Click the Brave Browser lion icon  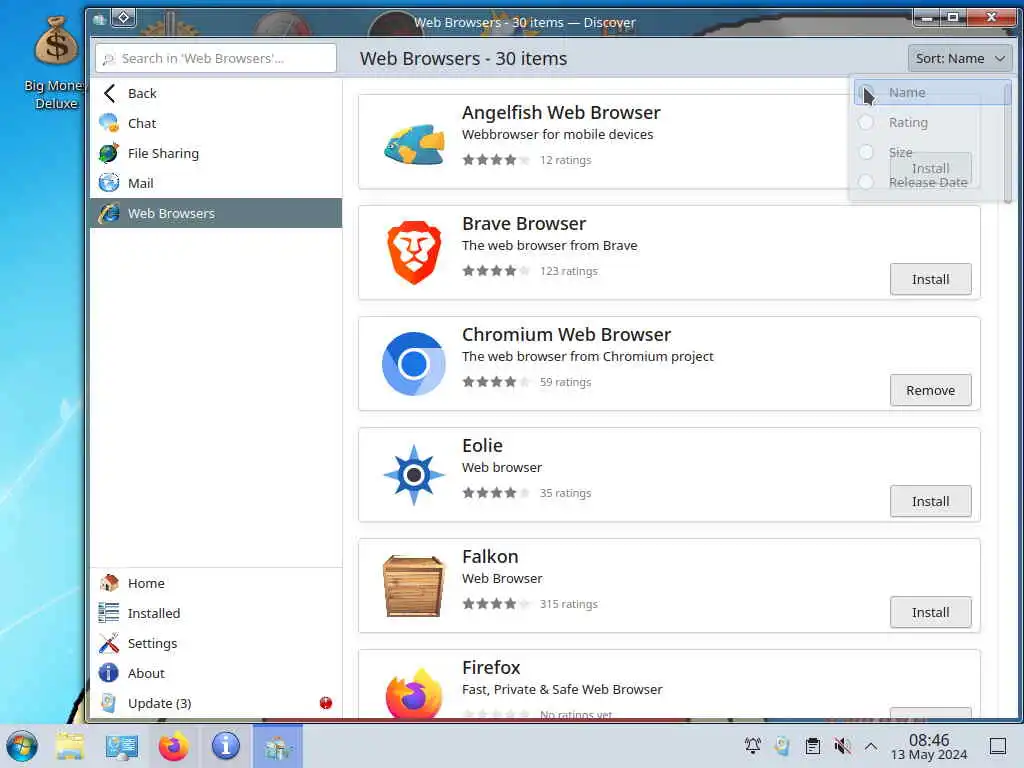[x=414, y=253]
